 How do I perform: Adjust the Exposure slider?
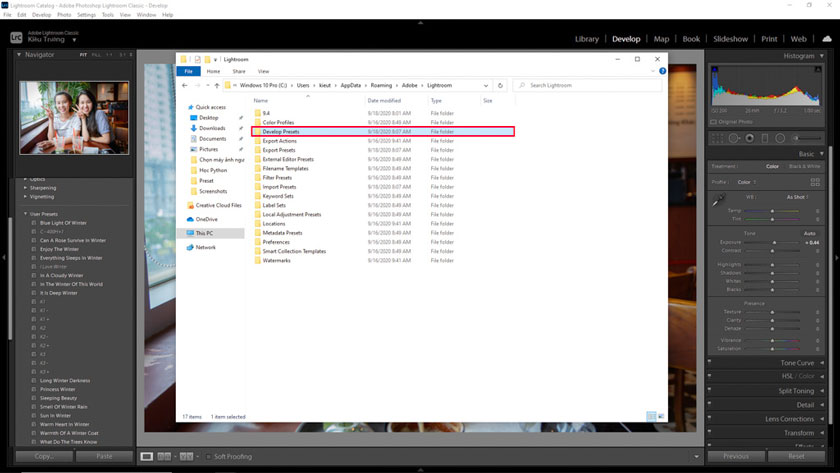coord(772,242)
